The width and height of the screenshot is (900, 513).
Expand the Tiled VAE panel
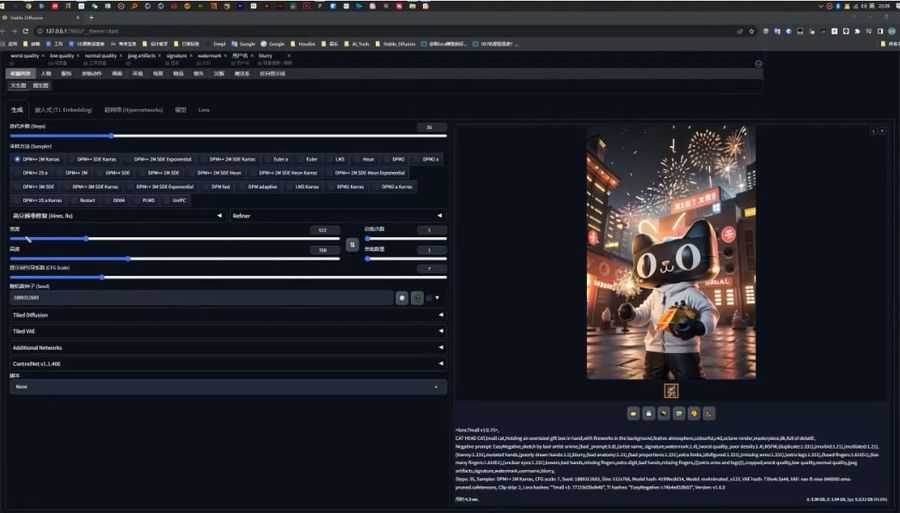[x=228, y=331]
